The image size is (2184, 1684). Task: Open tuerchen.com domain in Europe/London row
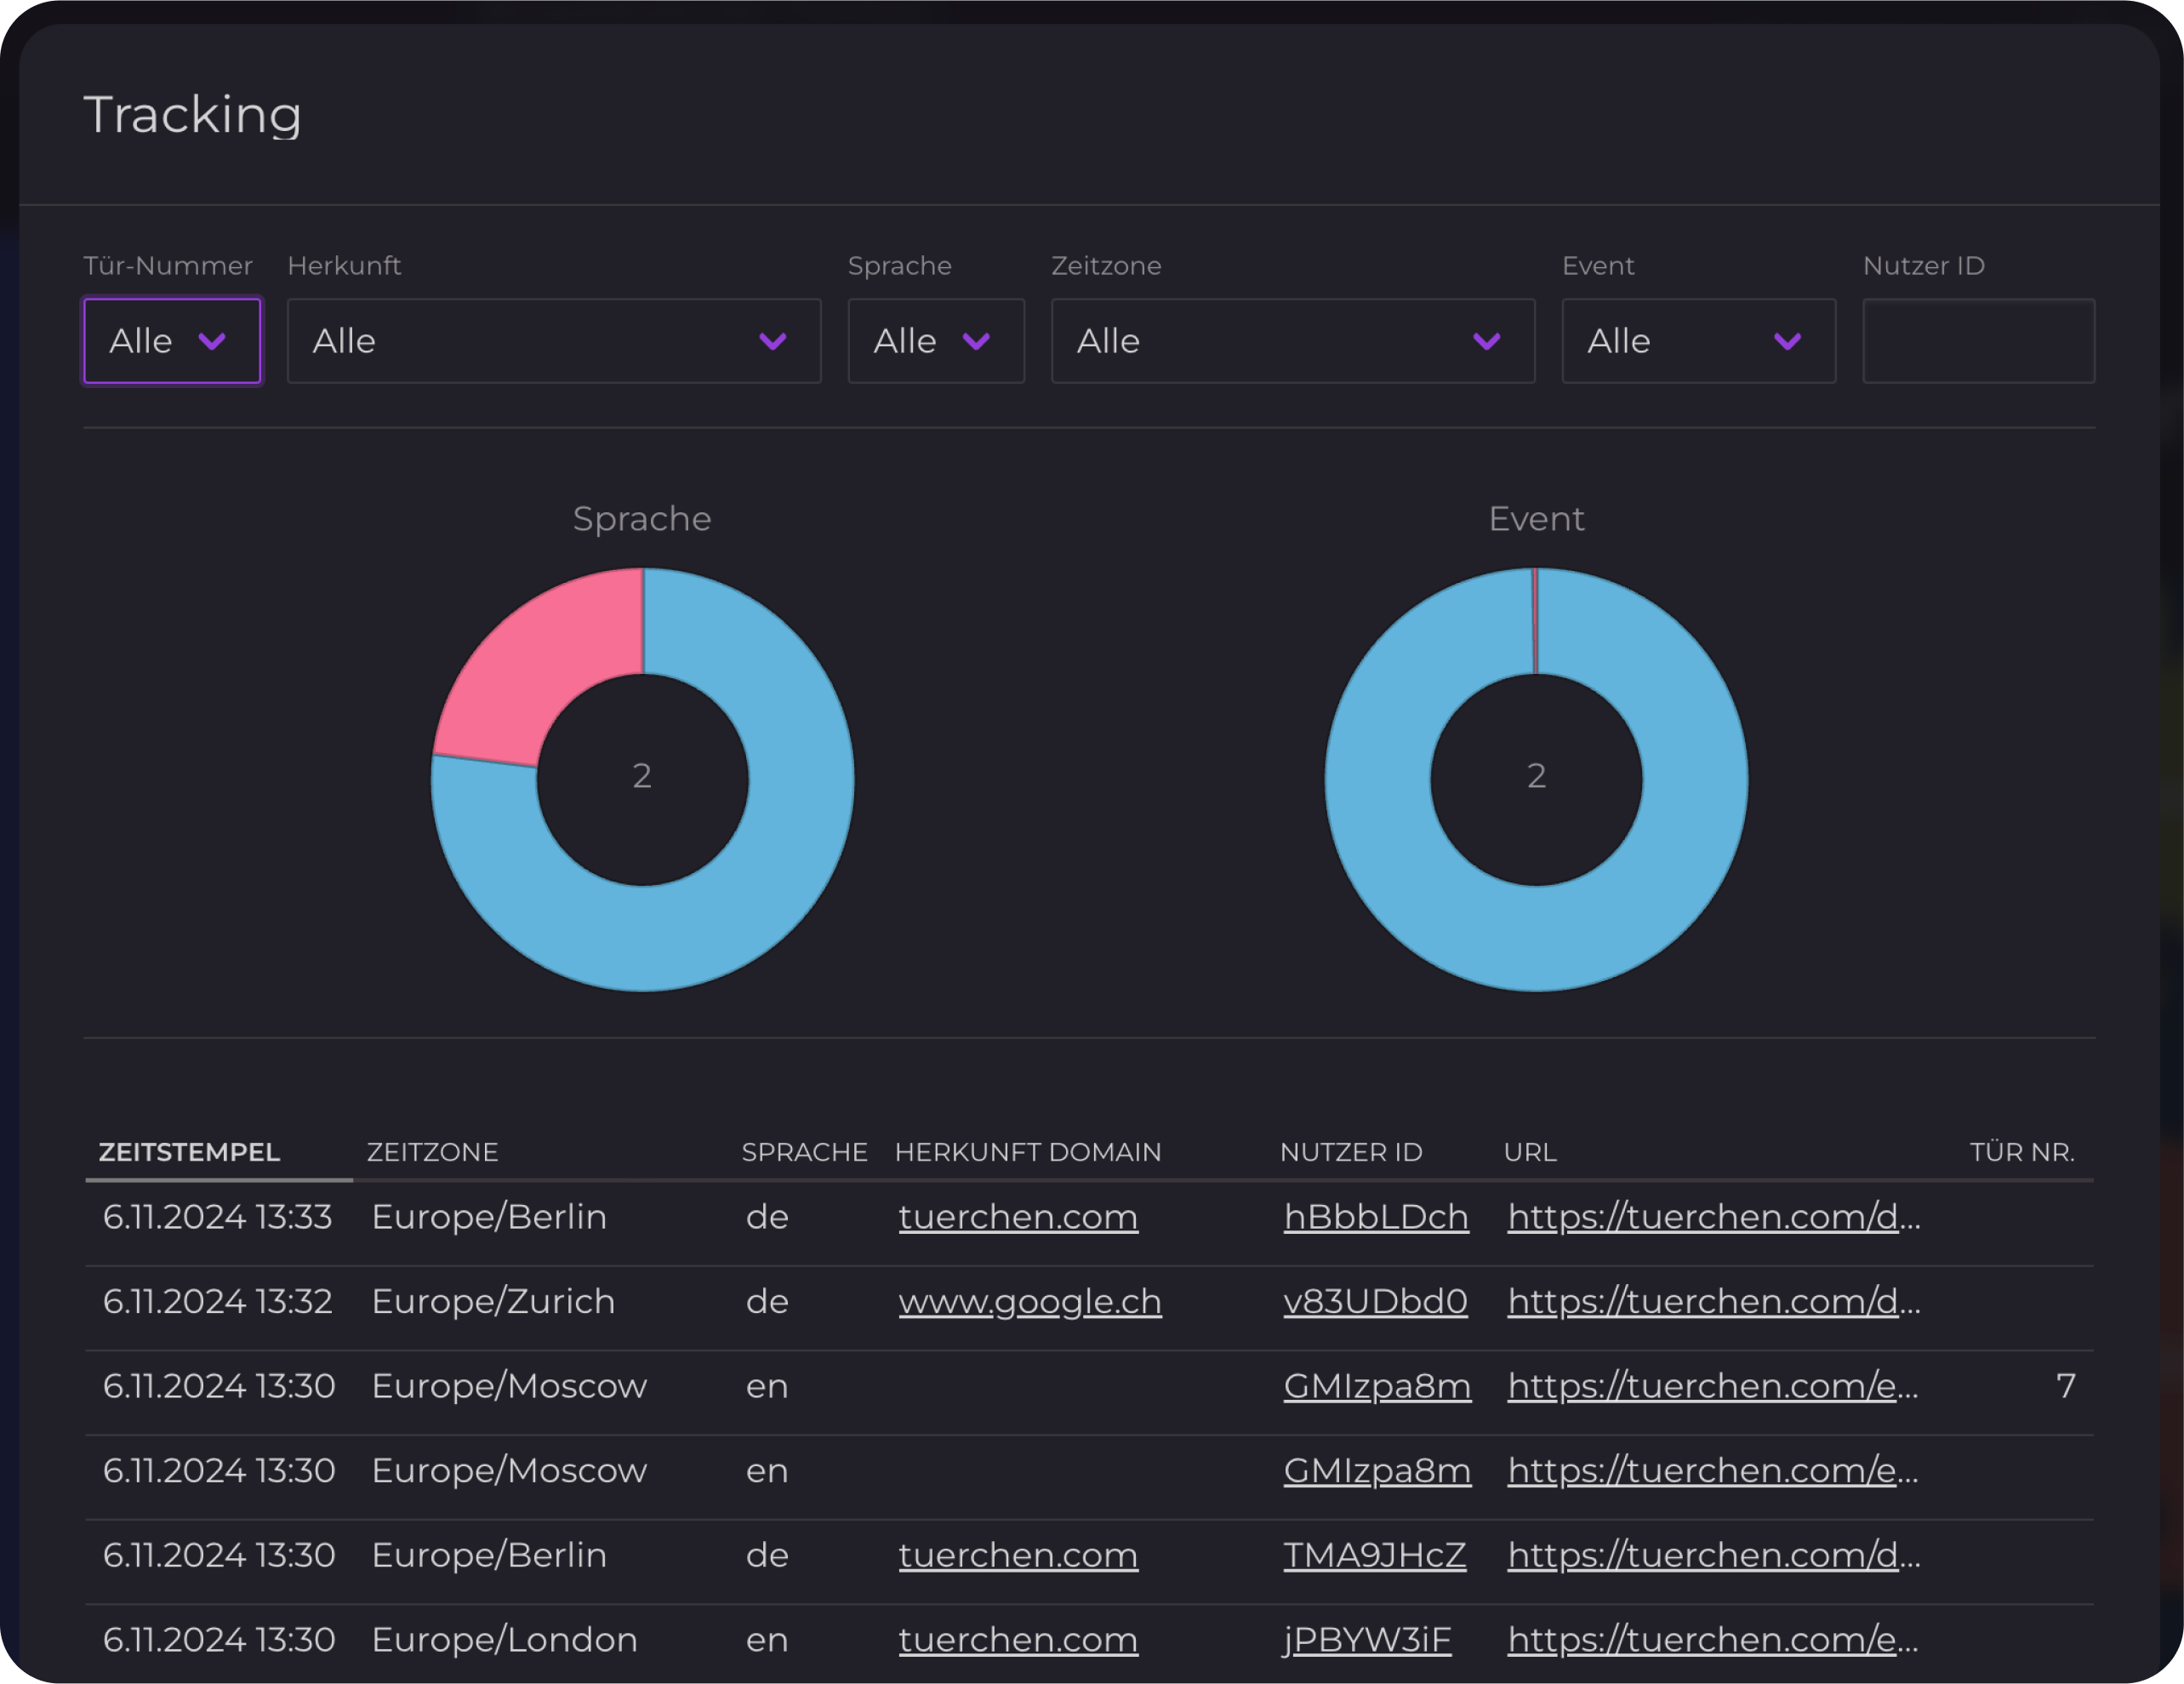(1017, 1640)
